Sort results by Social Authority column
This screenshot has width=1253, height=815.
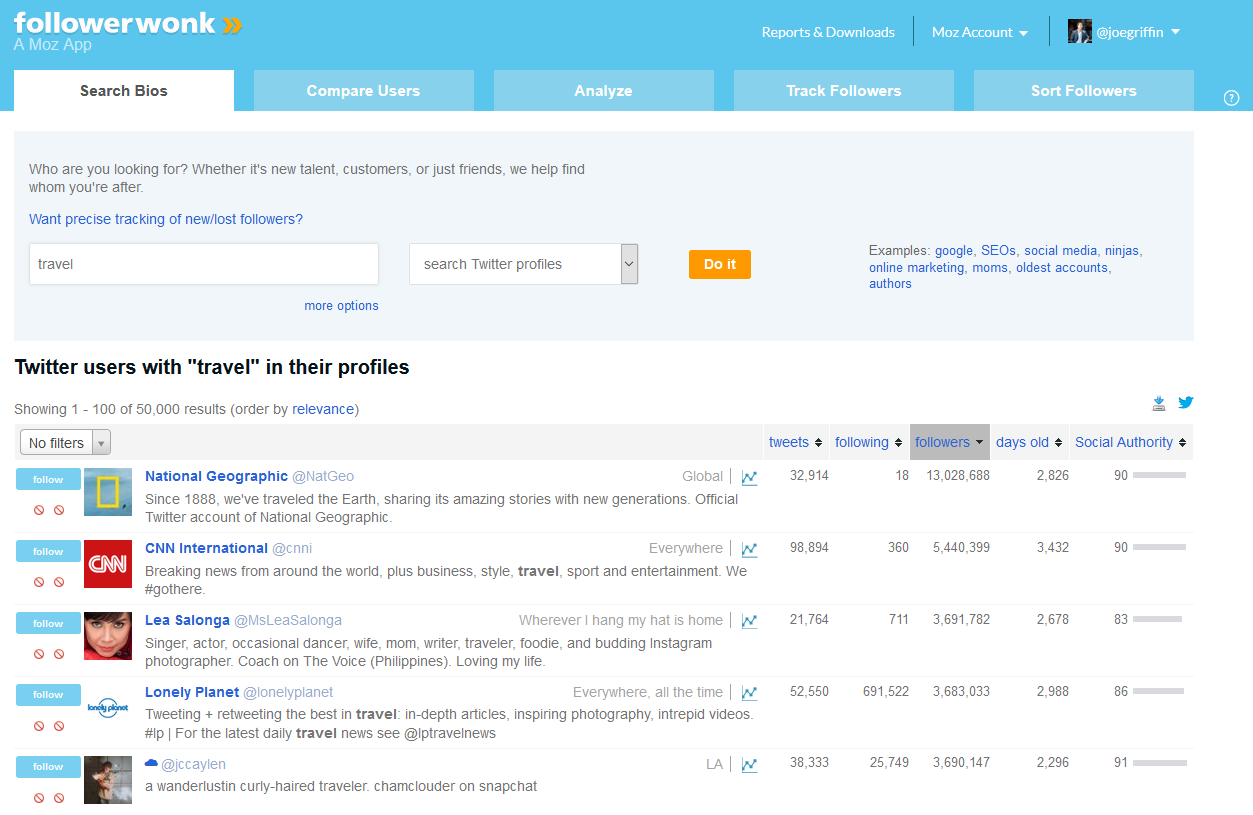click(x=1130, y=442)
